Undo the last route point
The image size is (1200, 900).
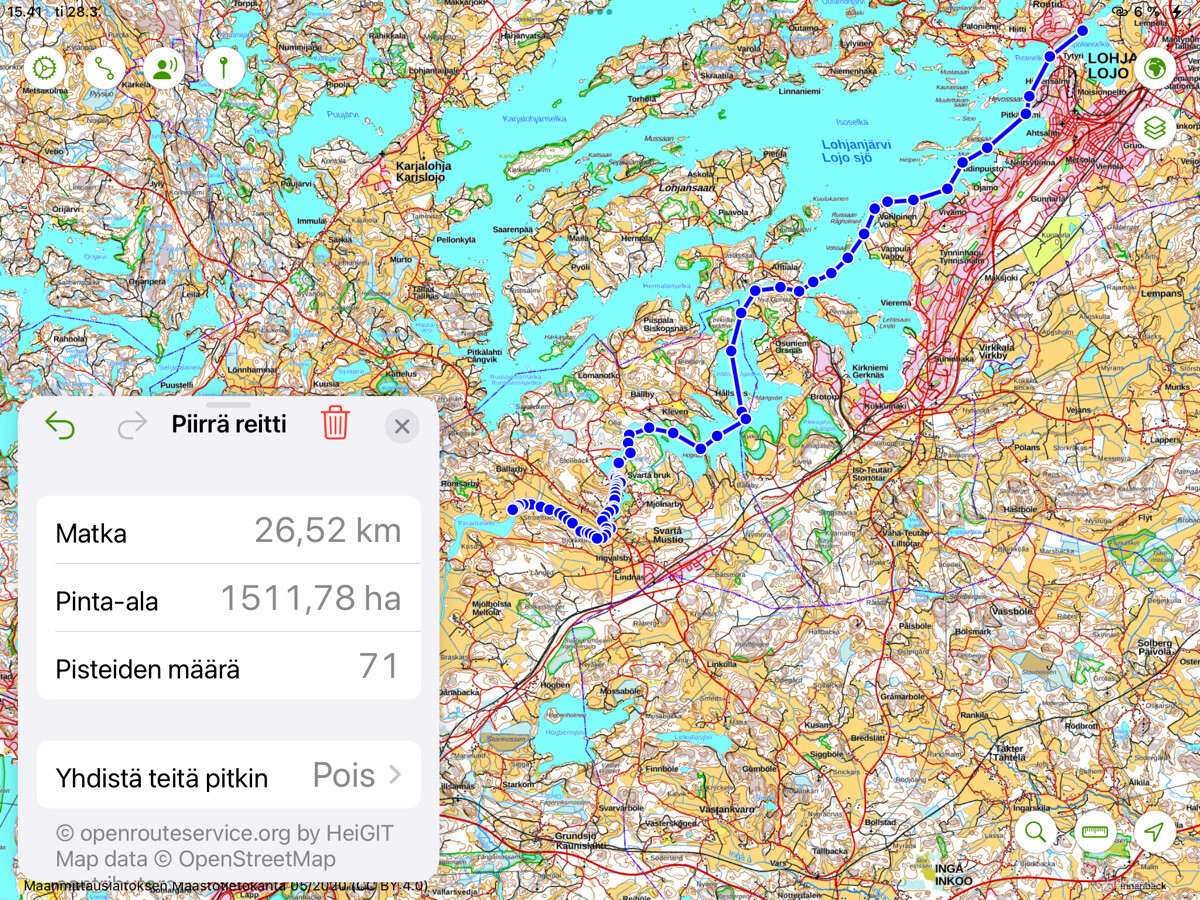[60, 425]
